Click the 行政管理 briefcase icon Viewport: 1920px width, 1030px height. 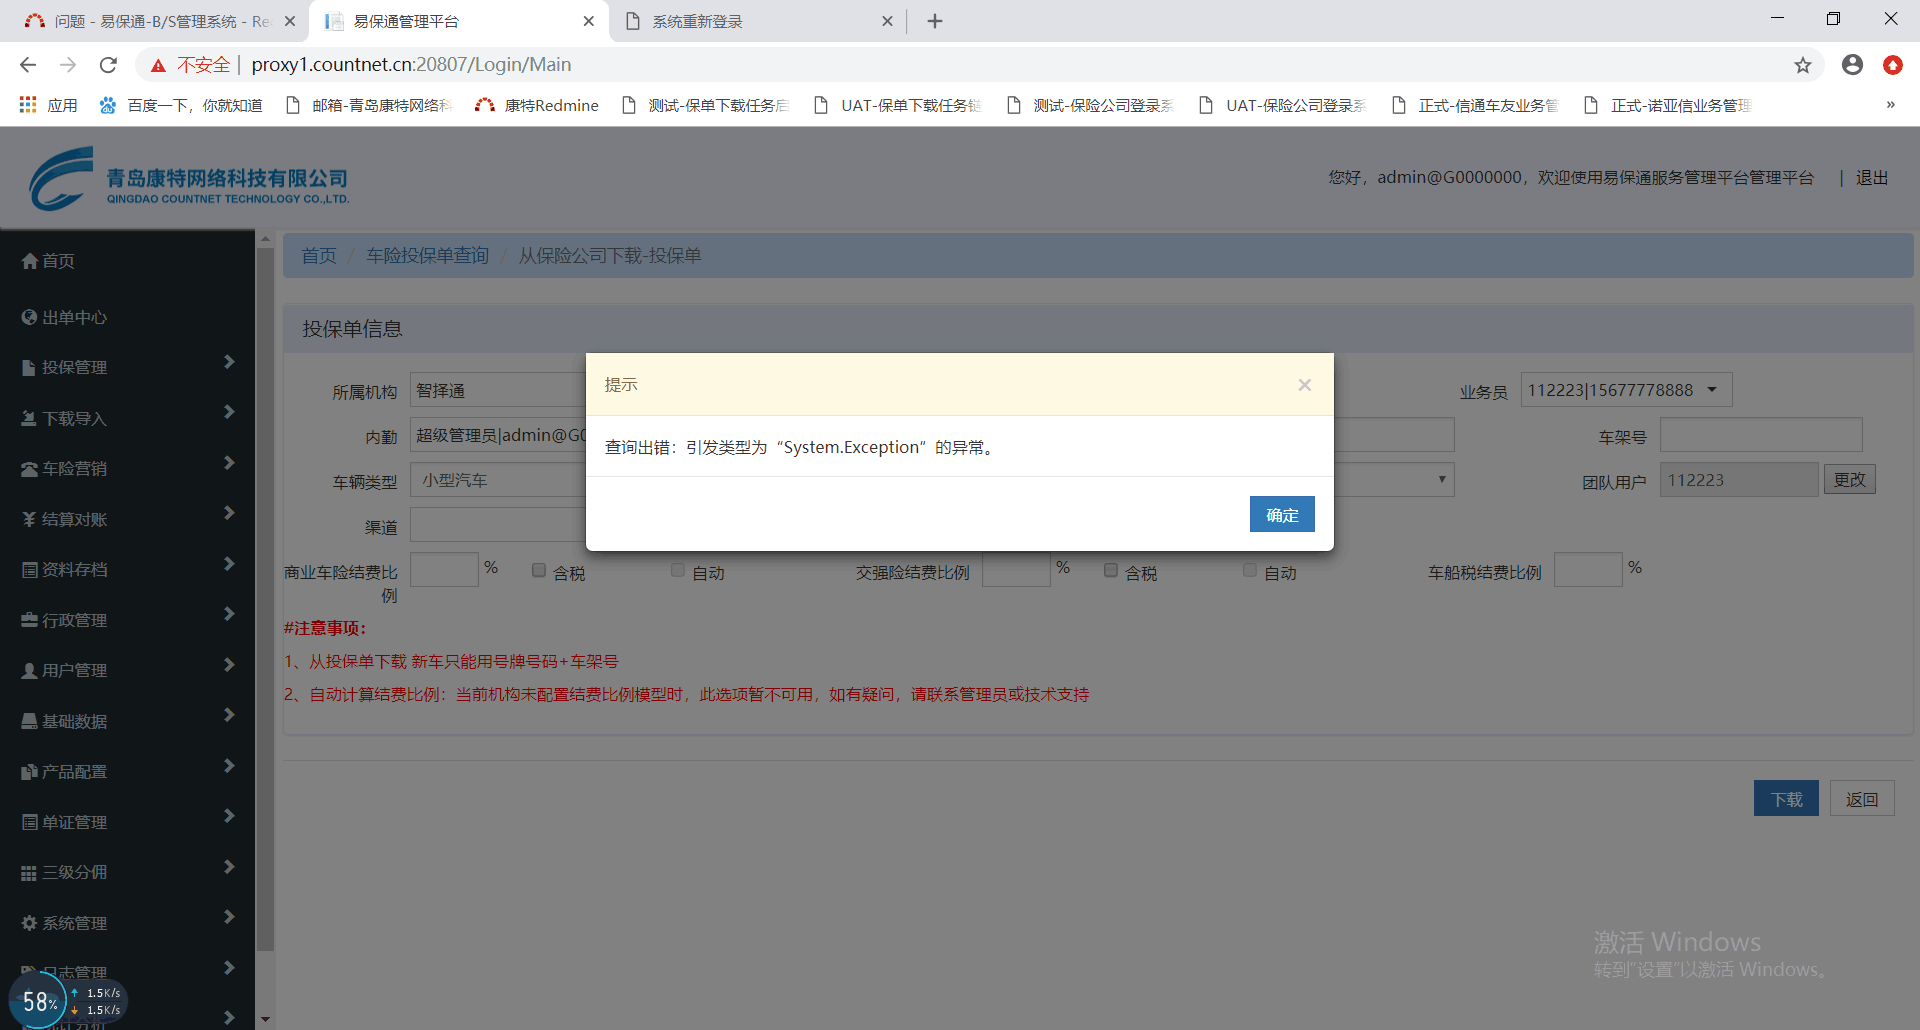(30, 620)
